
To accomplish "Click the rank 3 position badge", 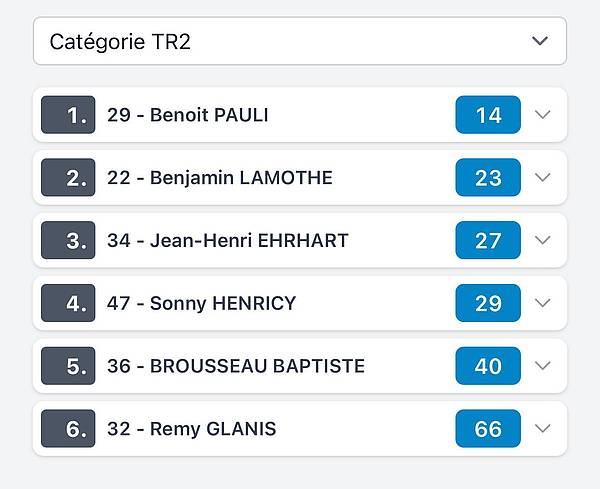I will tap(68, 241).
